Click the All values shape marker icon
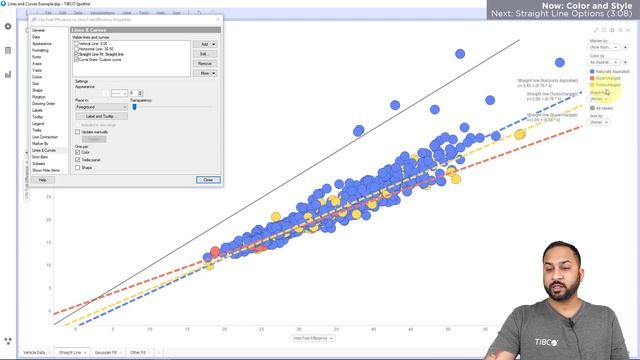The height and width of the screenshot is (360, 640). click(592, 108)
